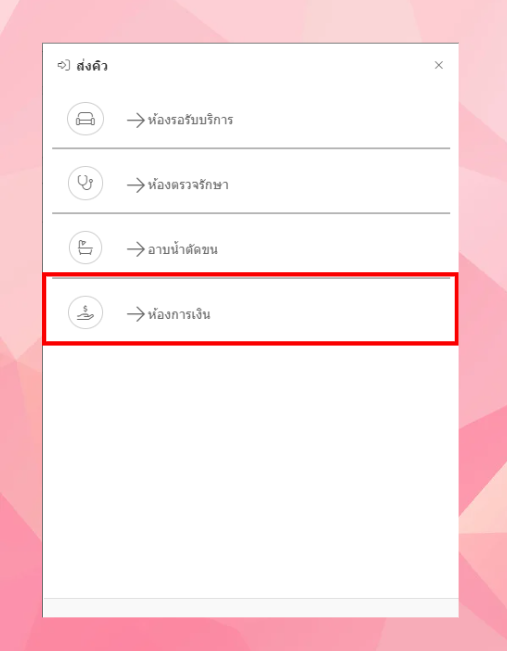
Task: Click the bathtub grooming icon
Action: coord(86,248)
